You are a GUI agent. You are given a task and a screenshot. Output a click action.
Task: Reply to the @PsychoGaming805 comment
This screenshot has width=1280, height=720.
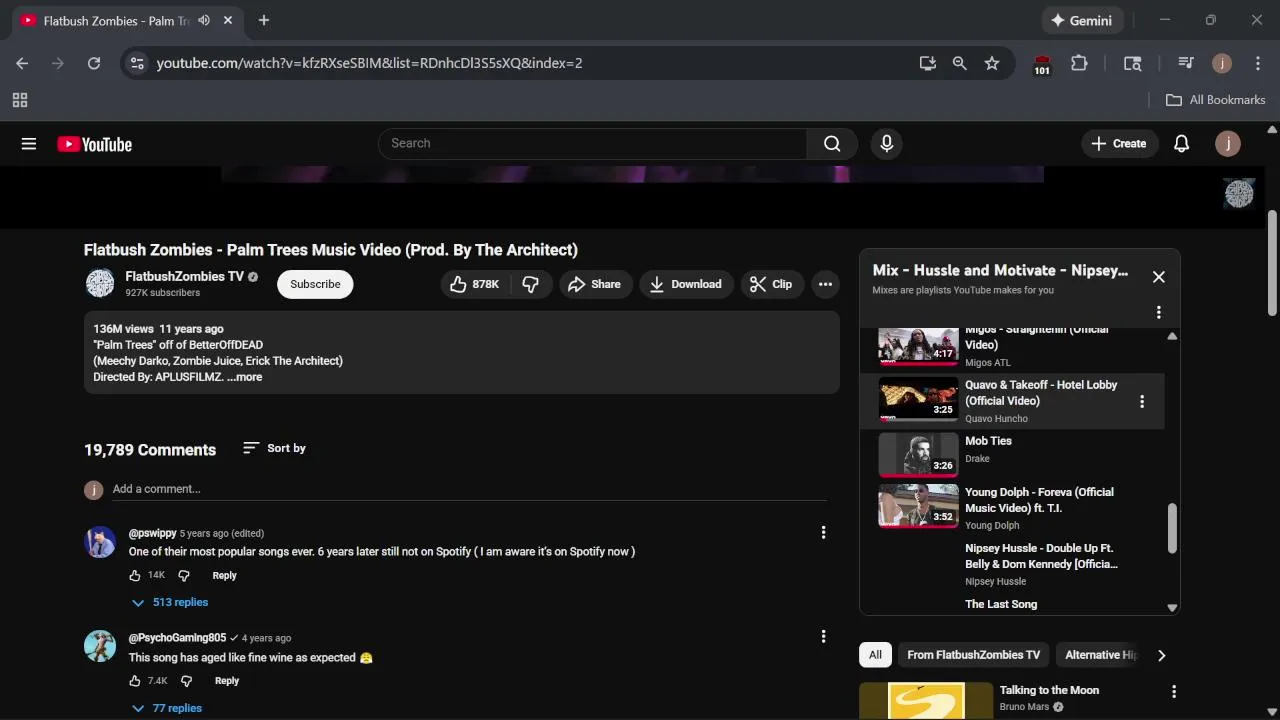tap(227, 681)
